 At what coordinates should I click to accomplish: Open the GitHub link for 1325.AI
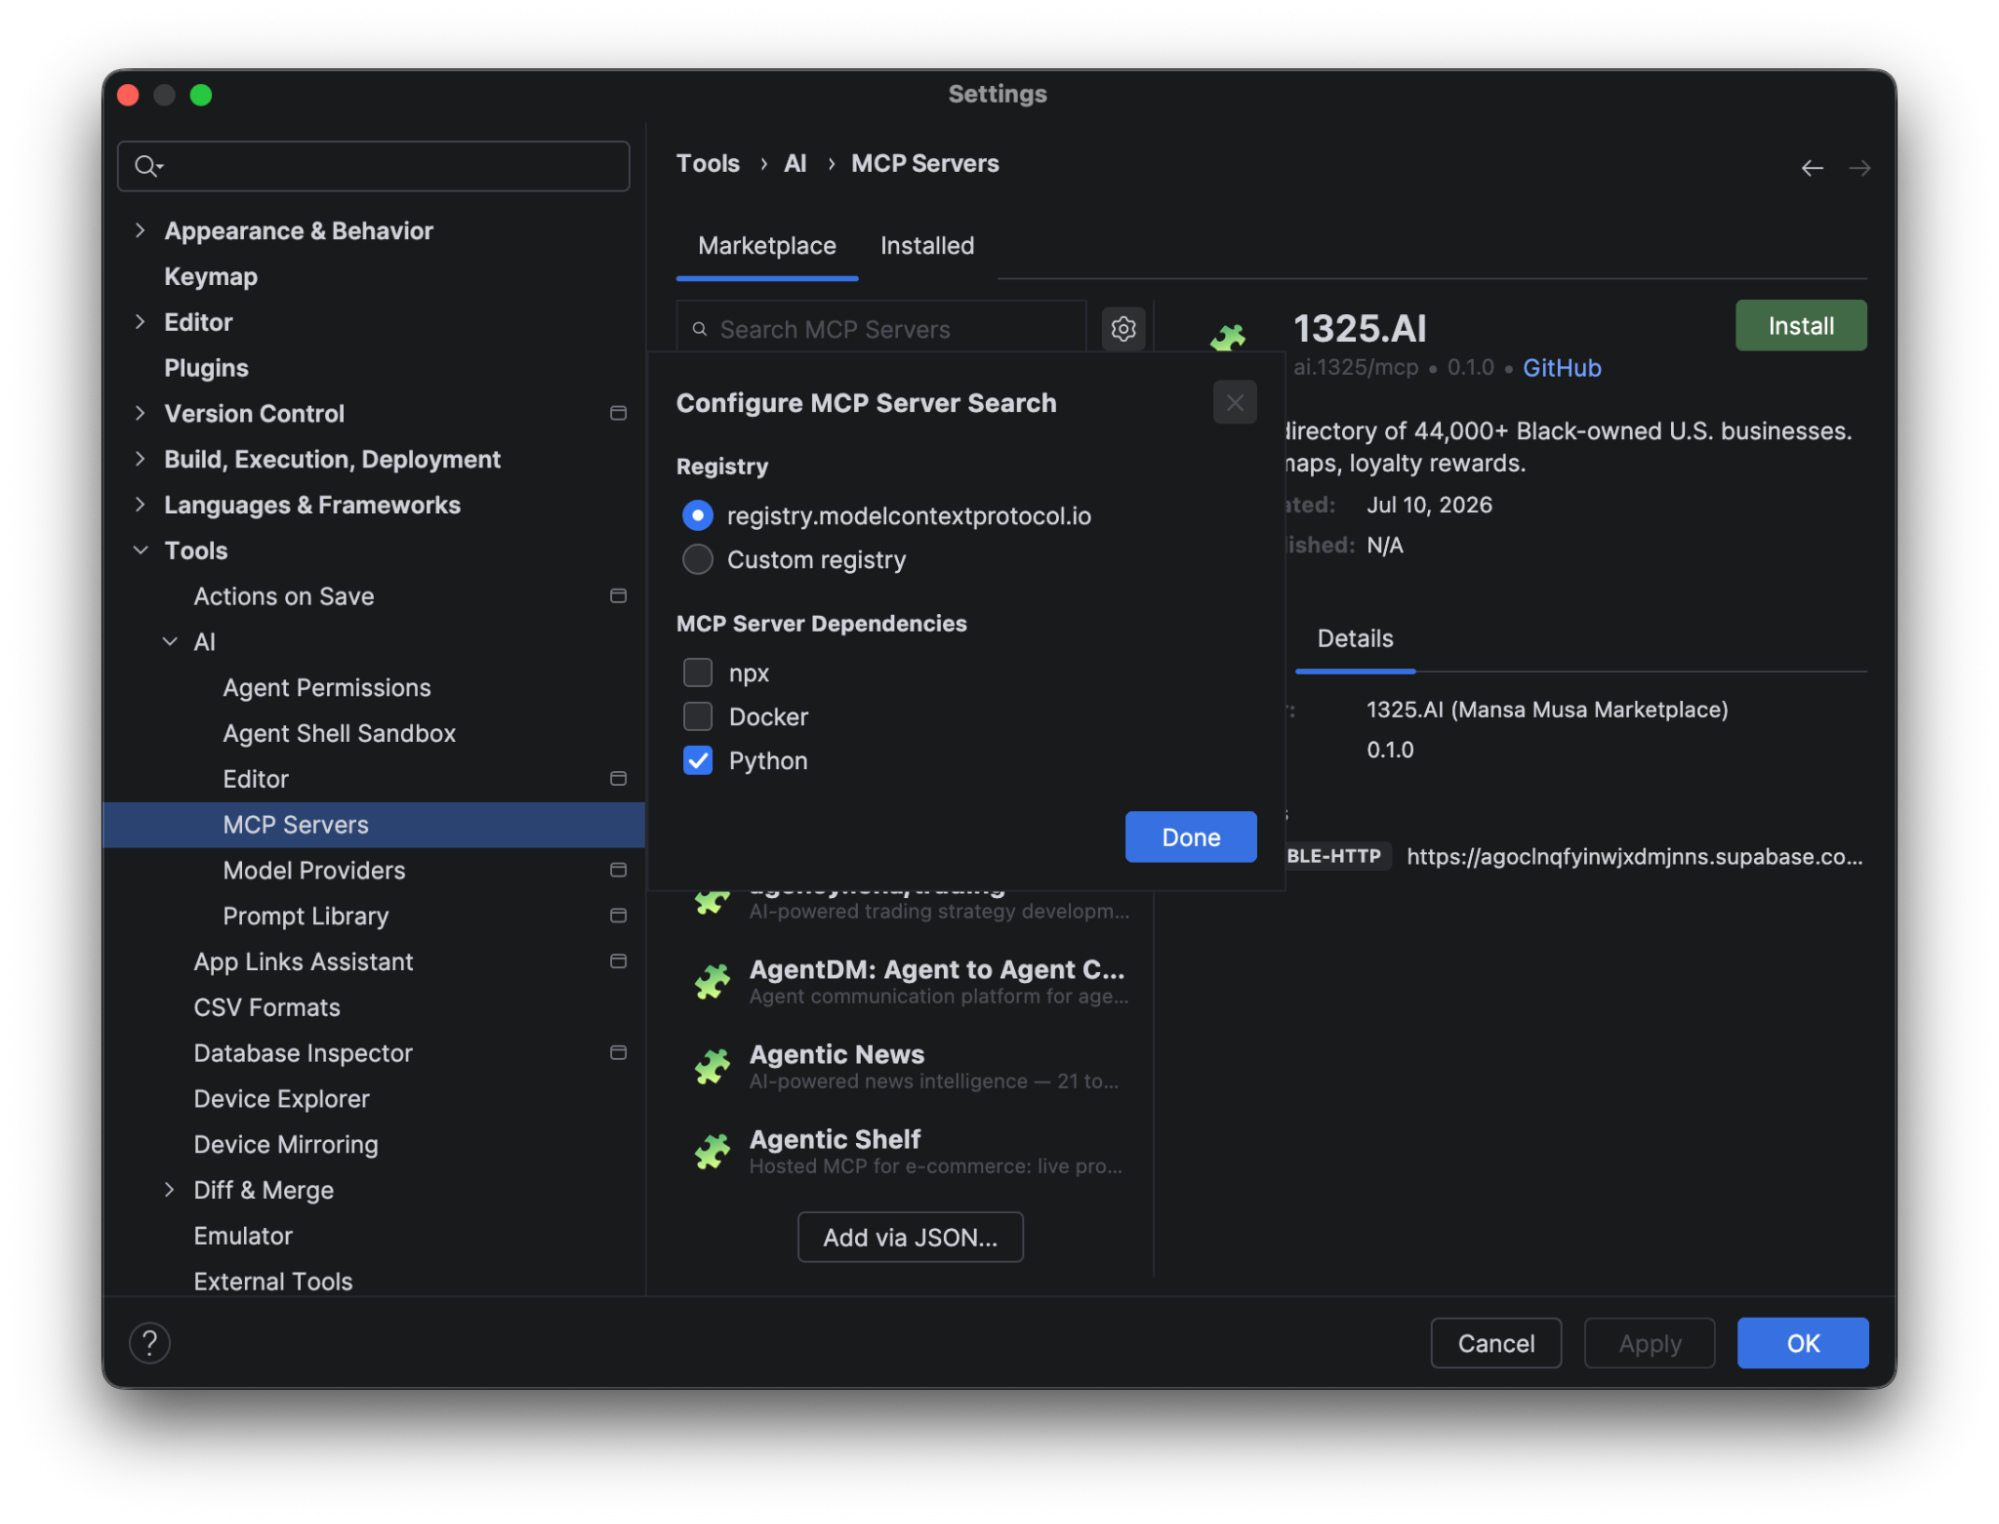tap(1561, 369)
